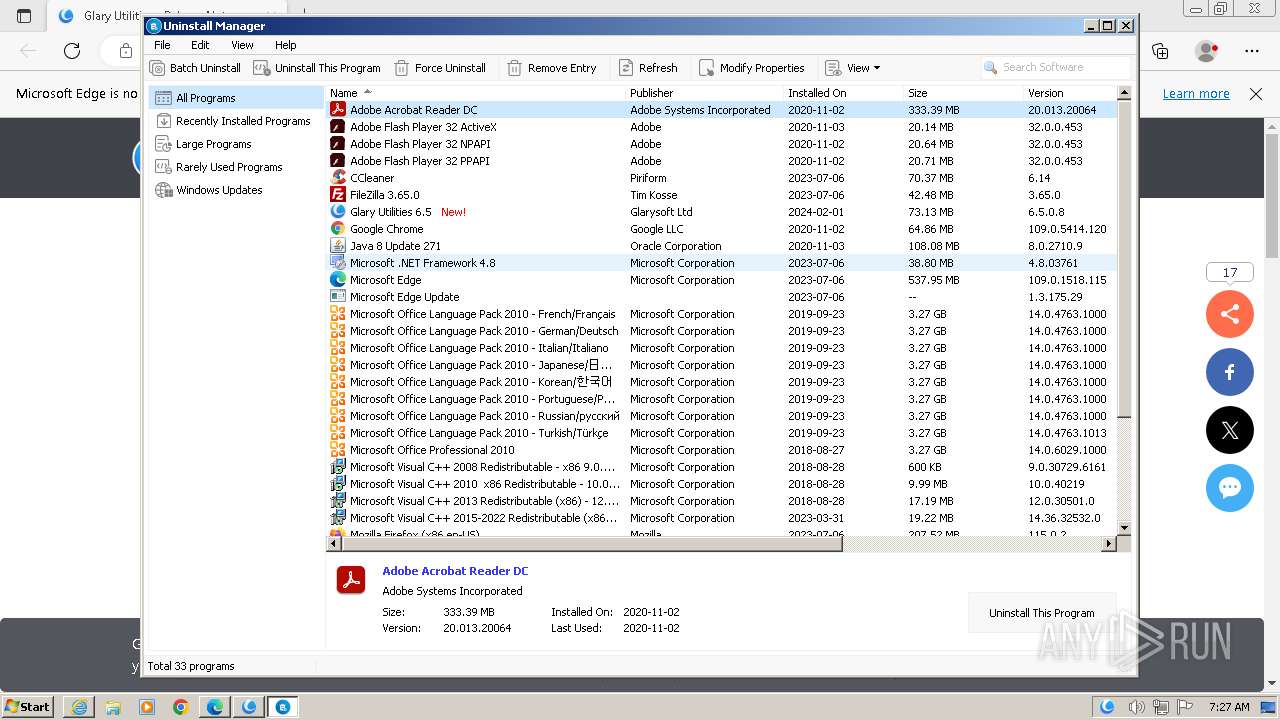Open the View dropdown in toolbar
This screenshot has height=720, width=1280.
(852, 68)
